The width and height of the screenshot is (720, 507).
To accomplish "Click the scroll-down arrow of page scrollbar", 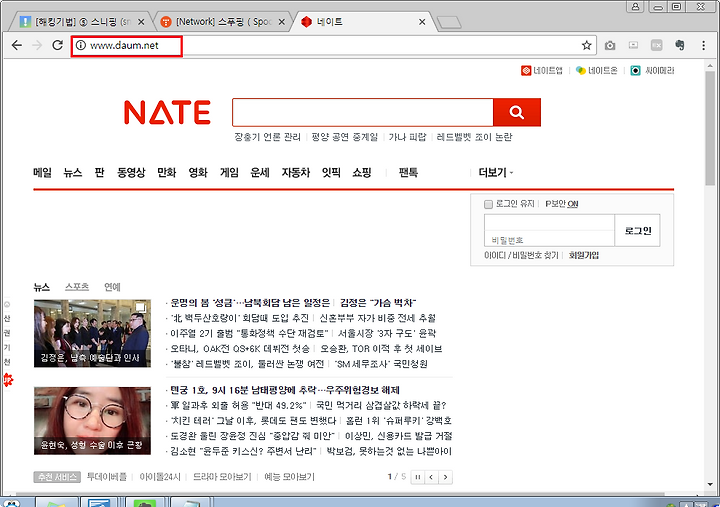I will 710,484.
